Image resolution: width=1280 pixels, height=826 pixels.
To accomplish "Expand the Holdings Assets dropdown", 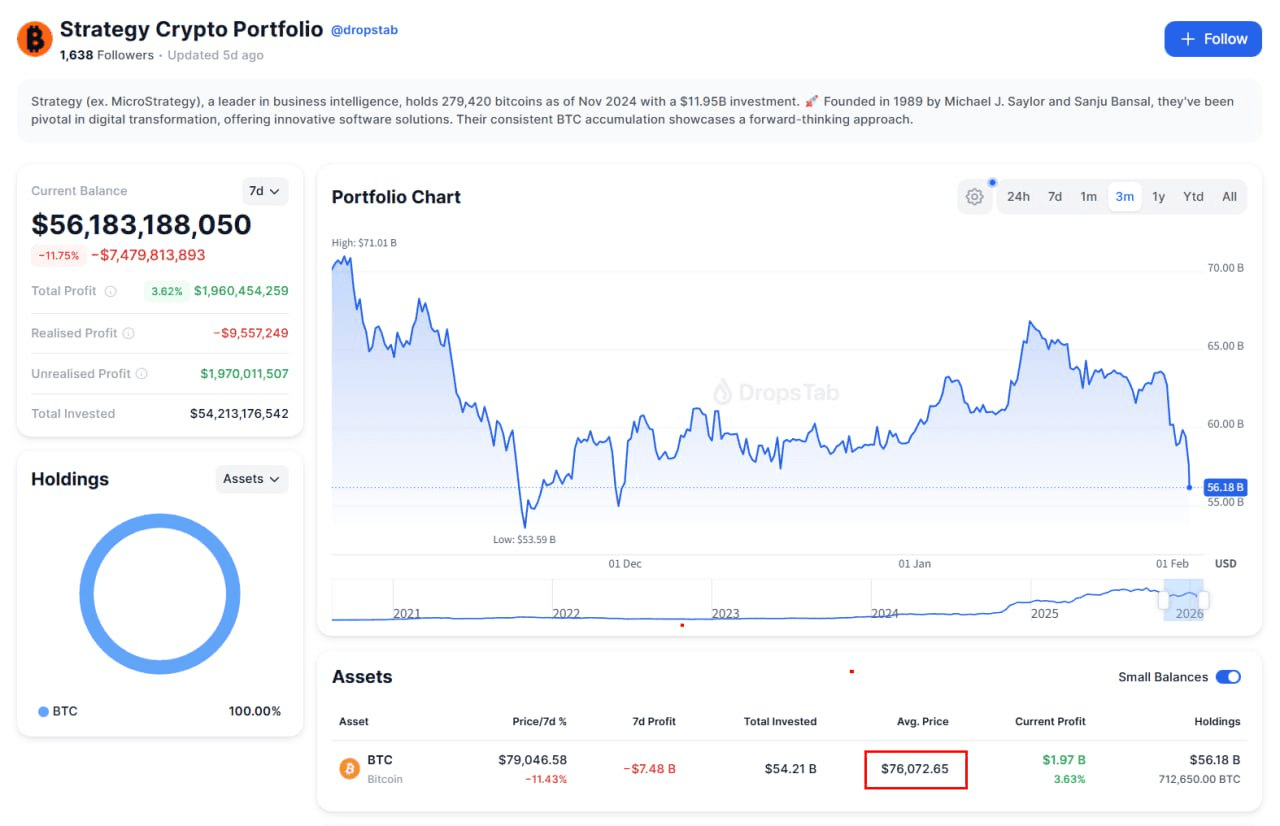I will (x=252, y=479).
